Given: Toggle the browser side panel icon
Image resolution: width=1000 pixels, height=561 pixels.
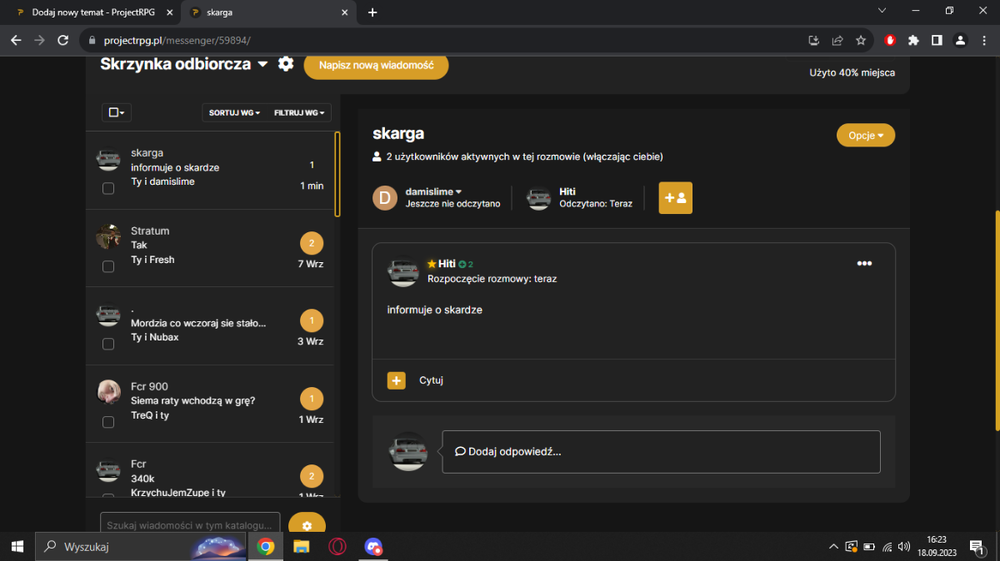Looking at the screenshot, I should 937,40.
